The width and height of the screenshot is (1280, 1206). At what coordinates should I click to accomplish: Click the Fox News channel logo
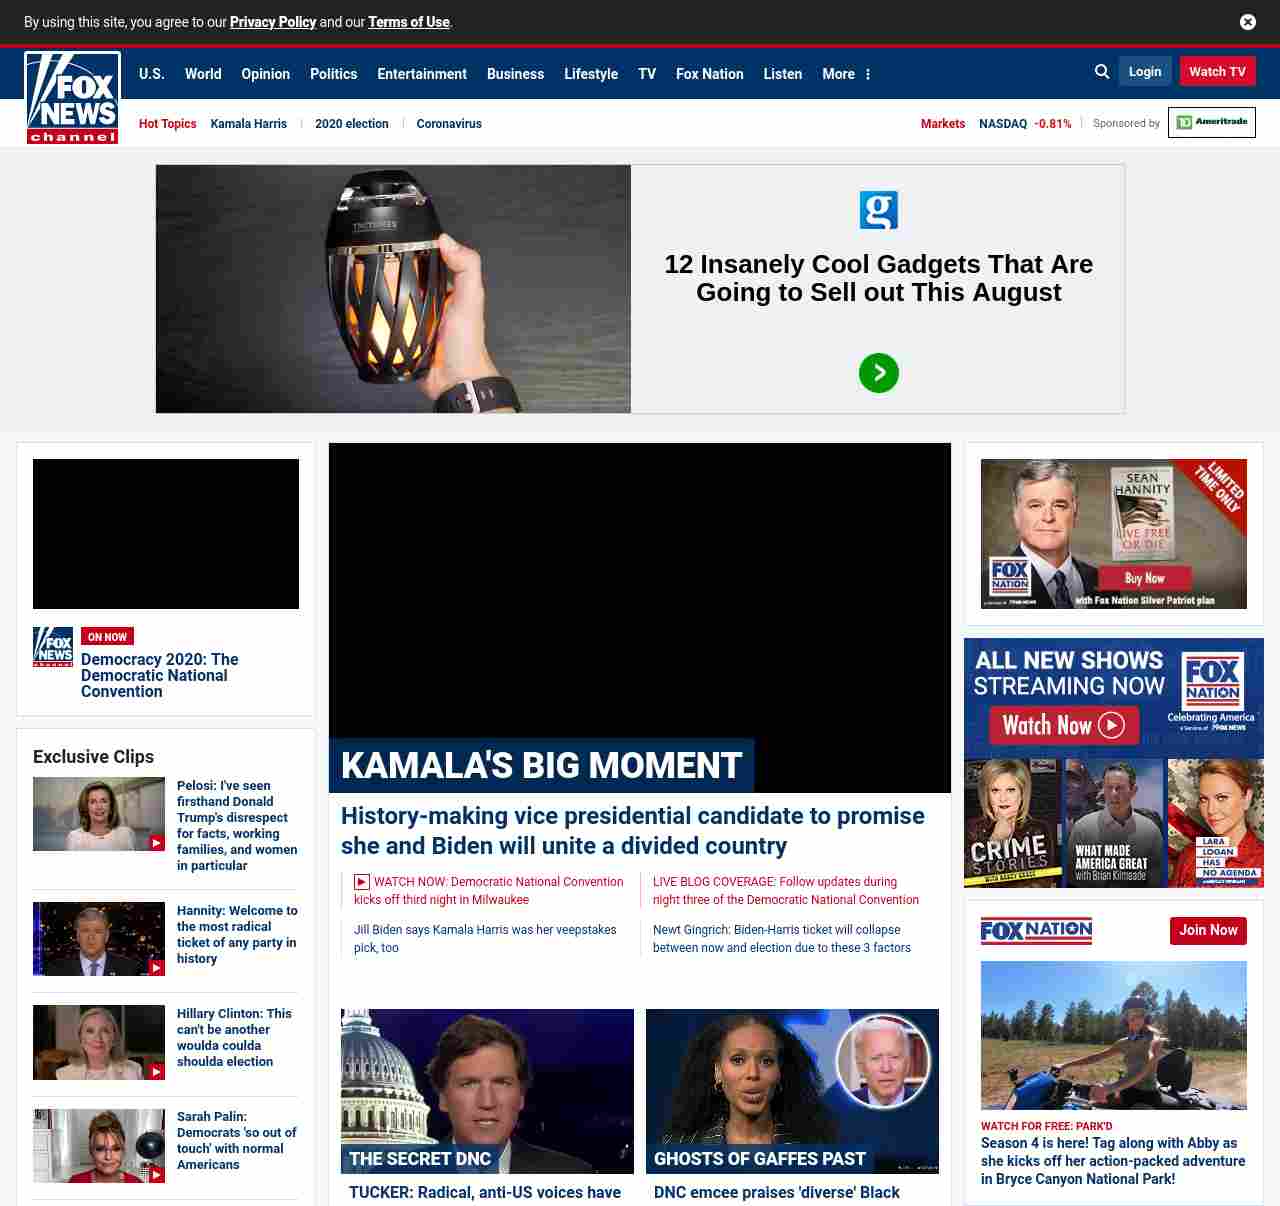72,98
